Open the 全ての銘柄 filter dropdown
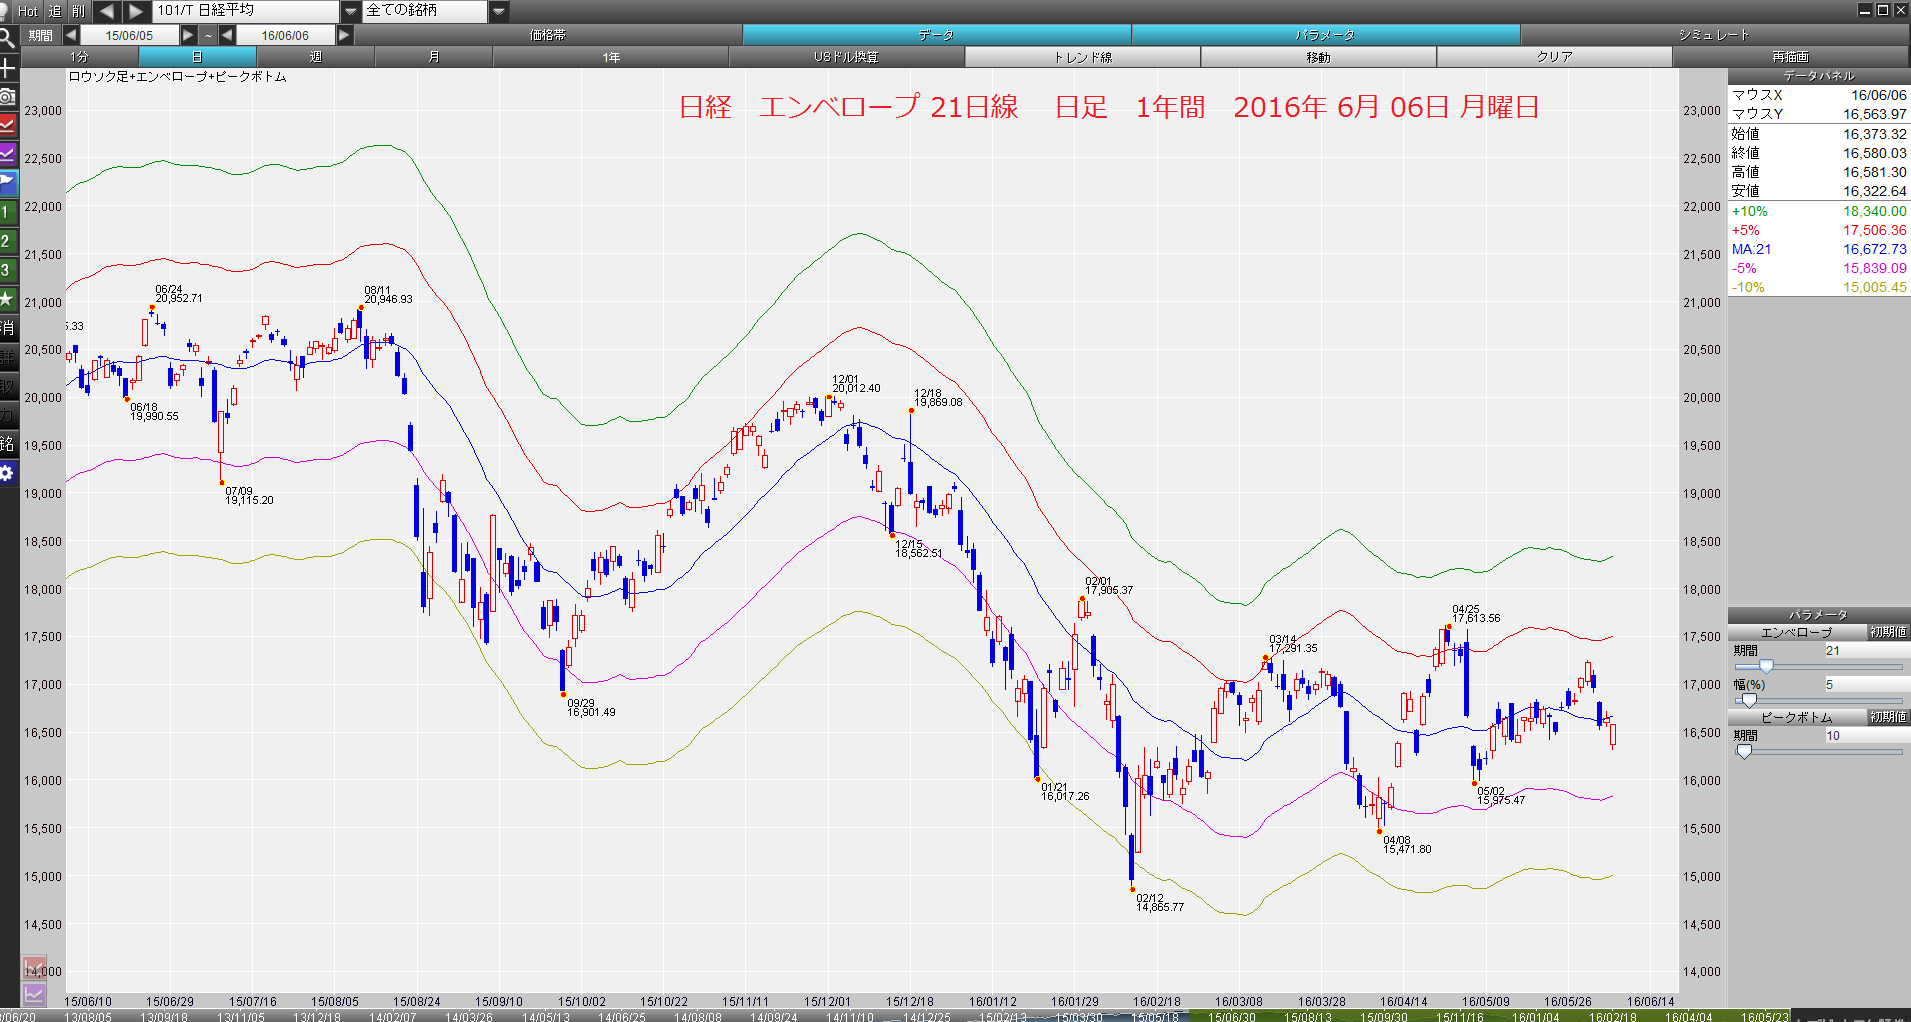Viewport: 1911px width, 1022px height. pos(499,11)
